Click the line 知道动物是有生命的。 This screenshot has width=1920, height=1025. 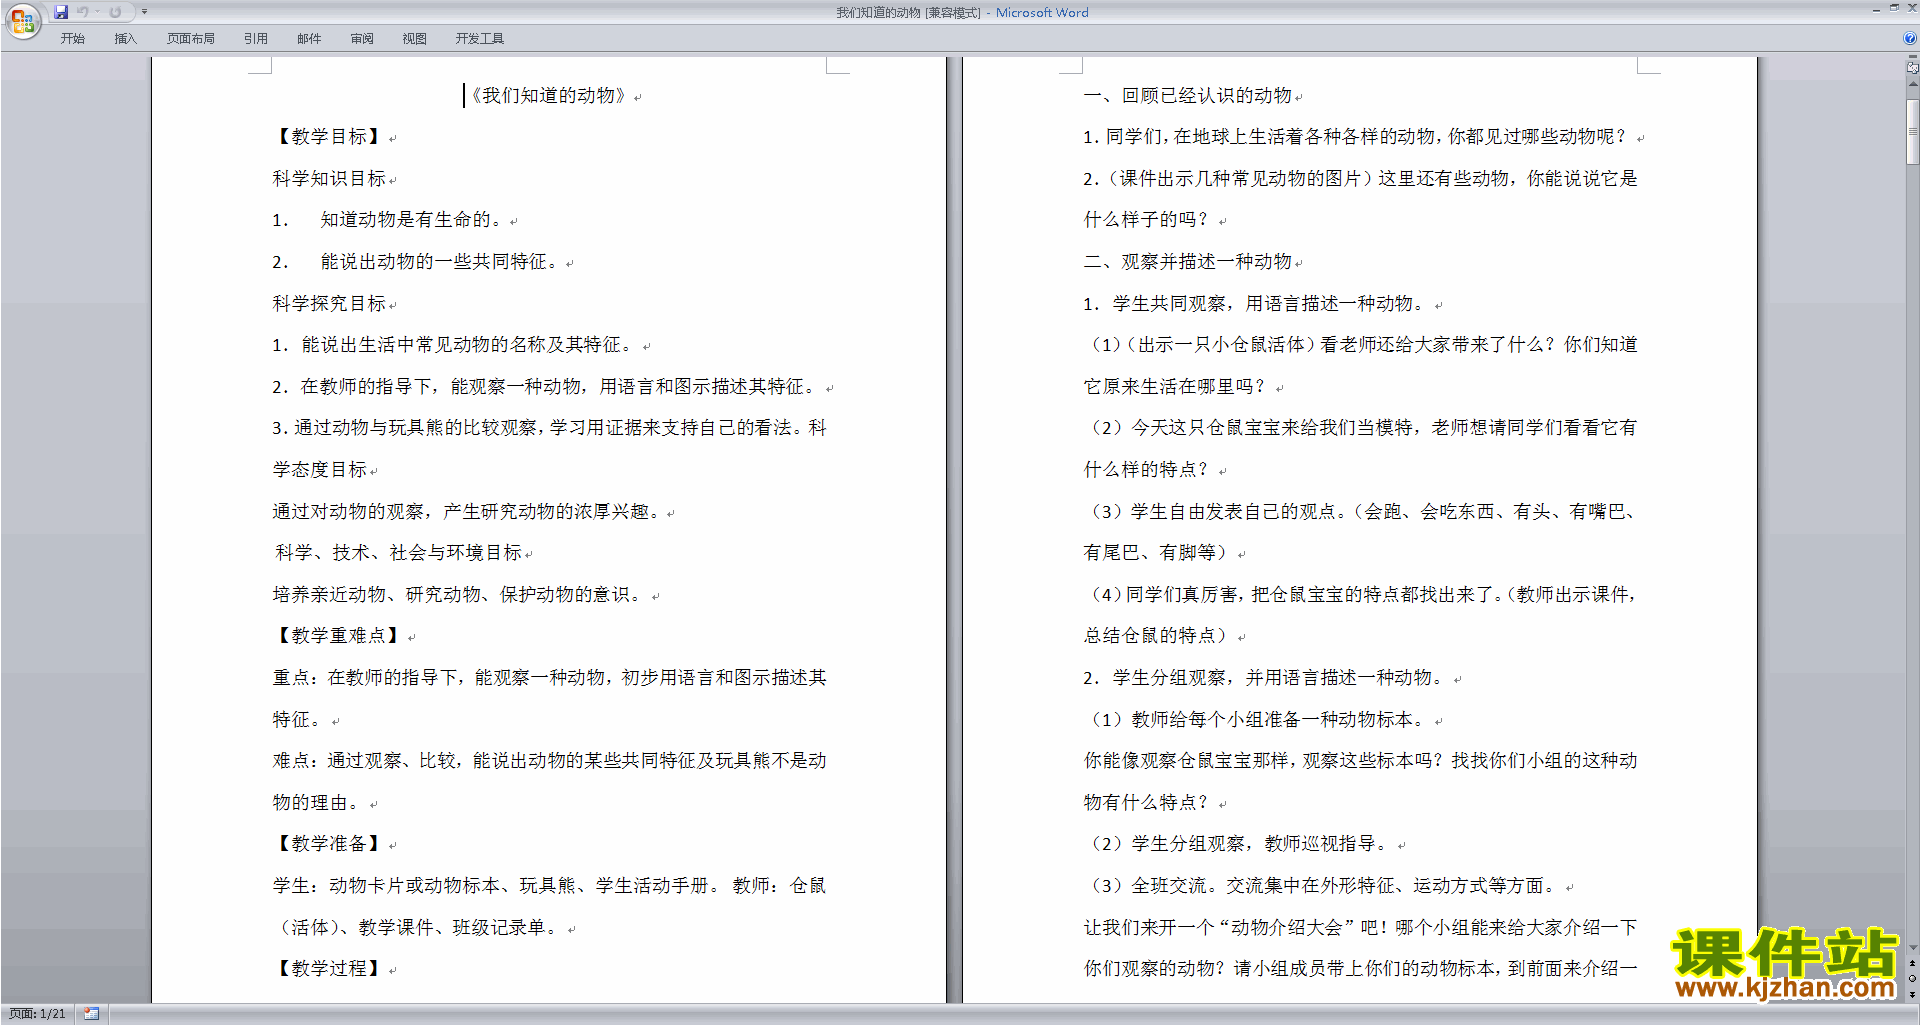pyautogui.click(x=412, y=220)
